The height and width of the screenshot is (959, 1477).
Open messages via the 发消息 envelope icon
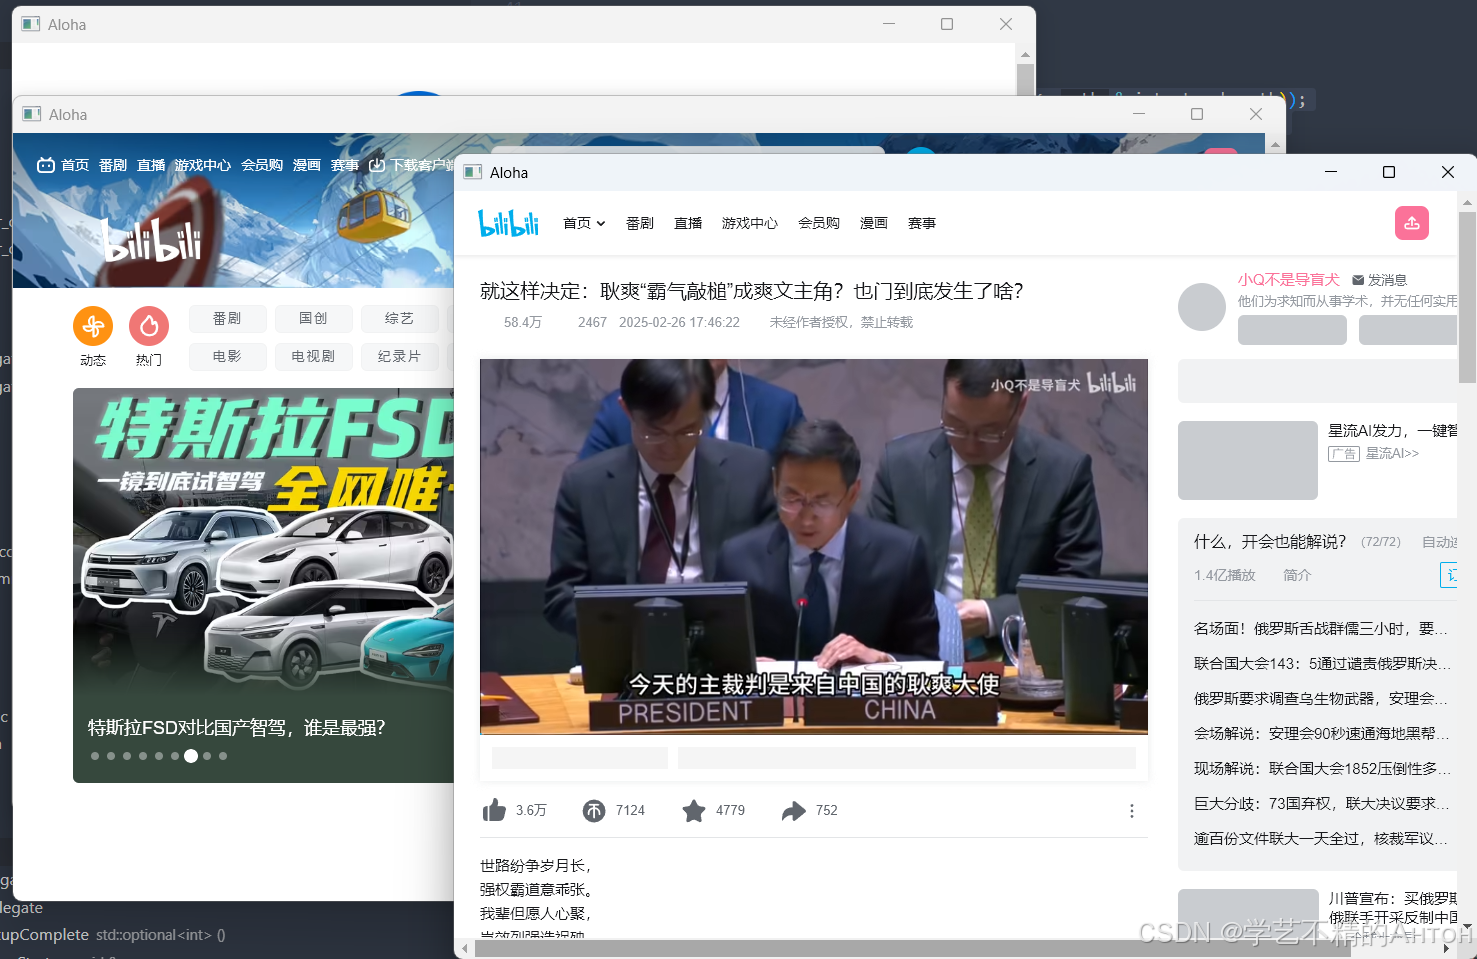tap(1357, 280)
